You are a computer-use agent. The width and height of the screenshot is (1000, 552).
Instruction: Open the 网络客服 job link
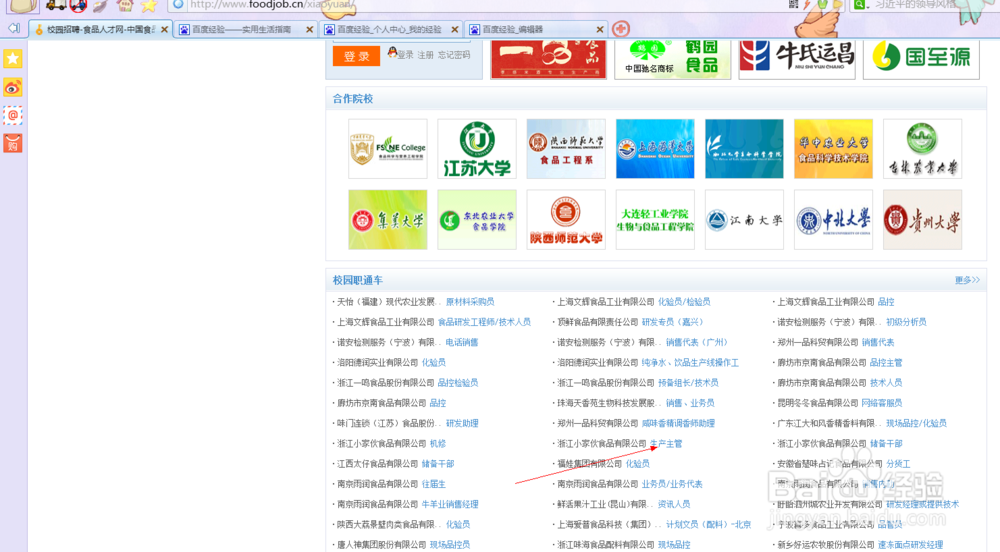click(881, 403)
